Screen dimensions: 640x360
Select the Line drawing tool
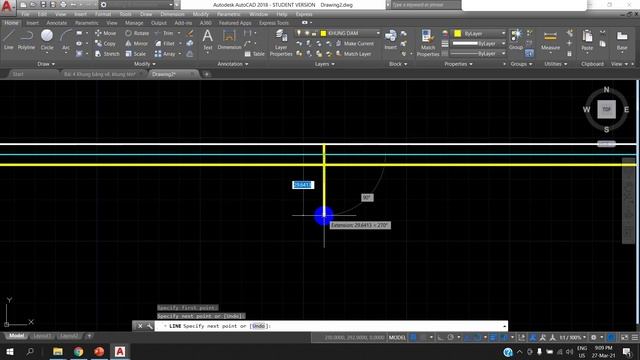(x=9, y=40)
